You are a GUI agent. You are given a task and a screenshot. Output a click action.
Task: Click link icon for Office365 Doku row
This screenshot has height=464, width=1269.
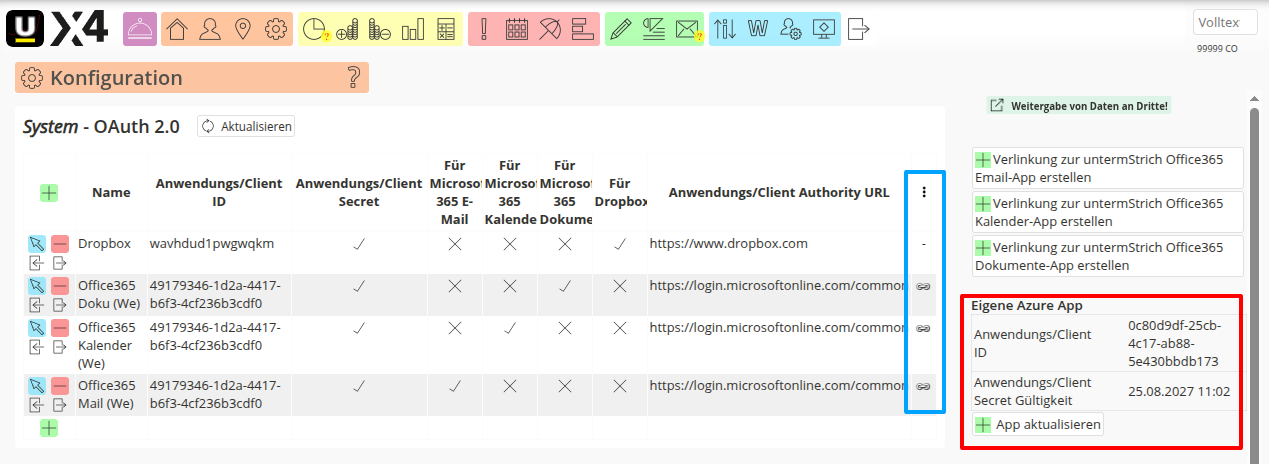click(924, 286)
